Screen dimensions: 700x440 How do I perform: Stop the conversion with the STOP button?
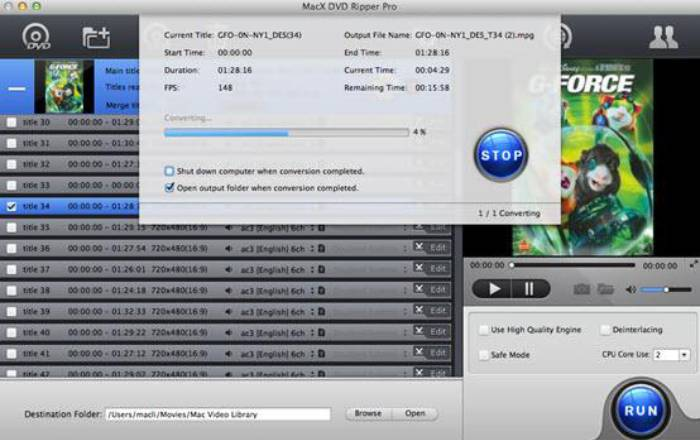tap(501, 155)
